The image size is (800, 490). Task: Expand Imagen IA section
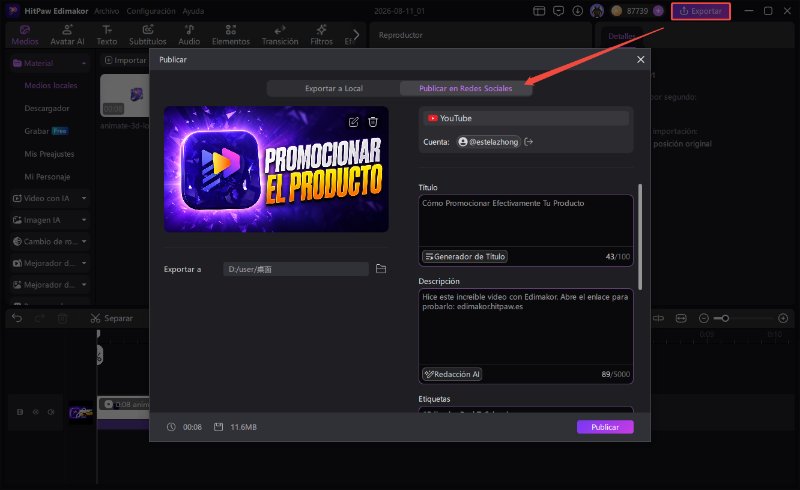[84, 220]
